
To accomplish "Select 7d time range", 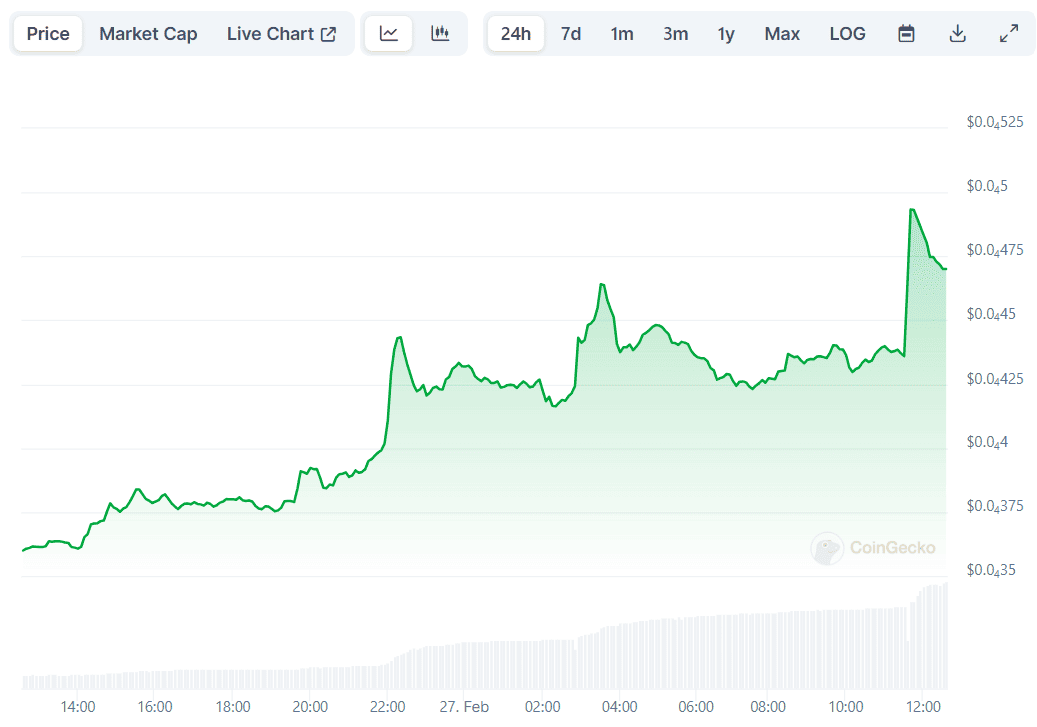I will pyautogui.click(x=571, y=34).
